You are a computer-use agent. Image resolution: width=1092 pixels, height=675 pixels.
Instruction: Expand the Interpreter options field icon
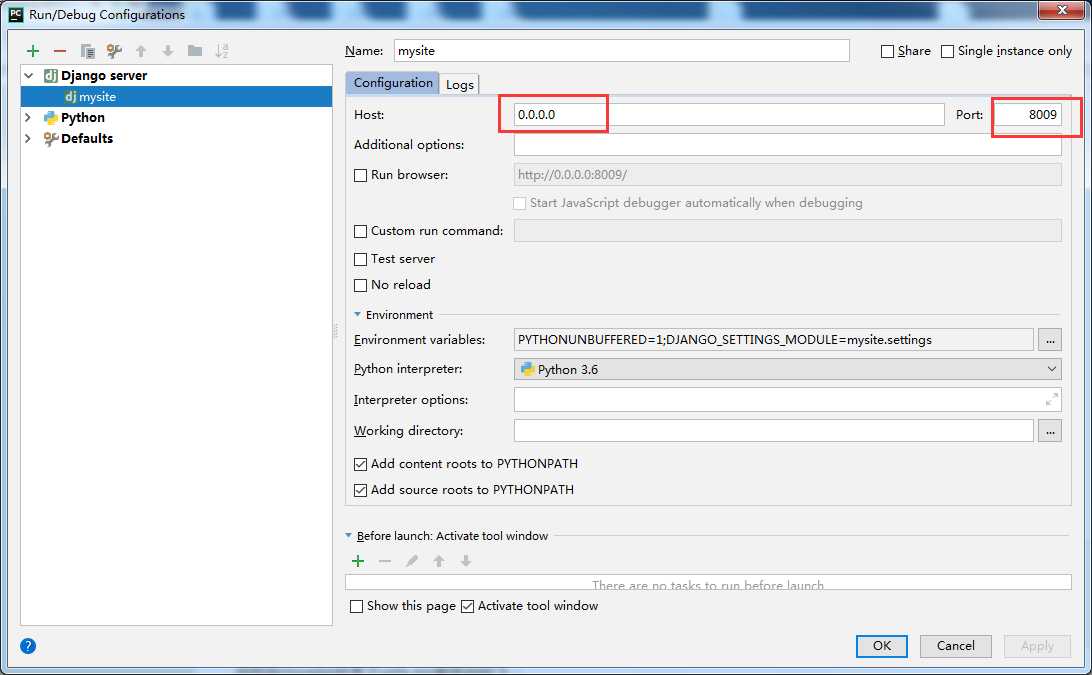[x=1052, y=400]
